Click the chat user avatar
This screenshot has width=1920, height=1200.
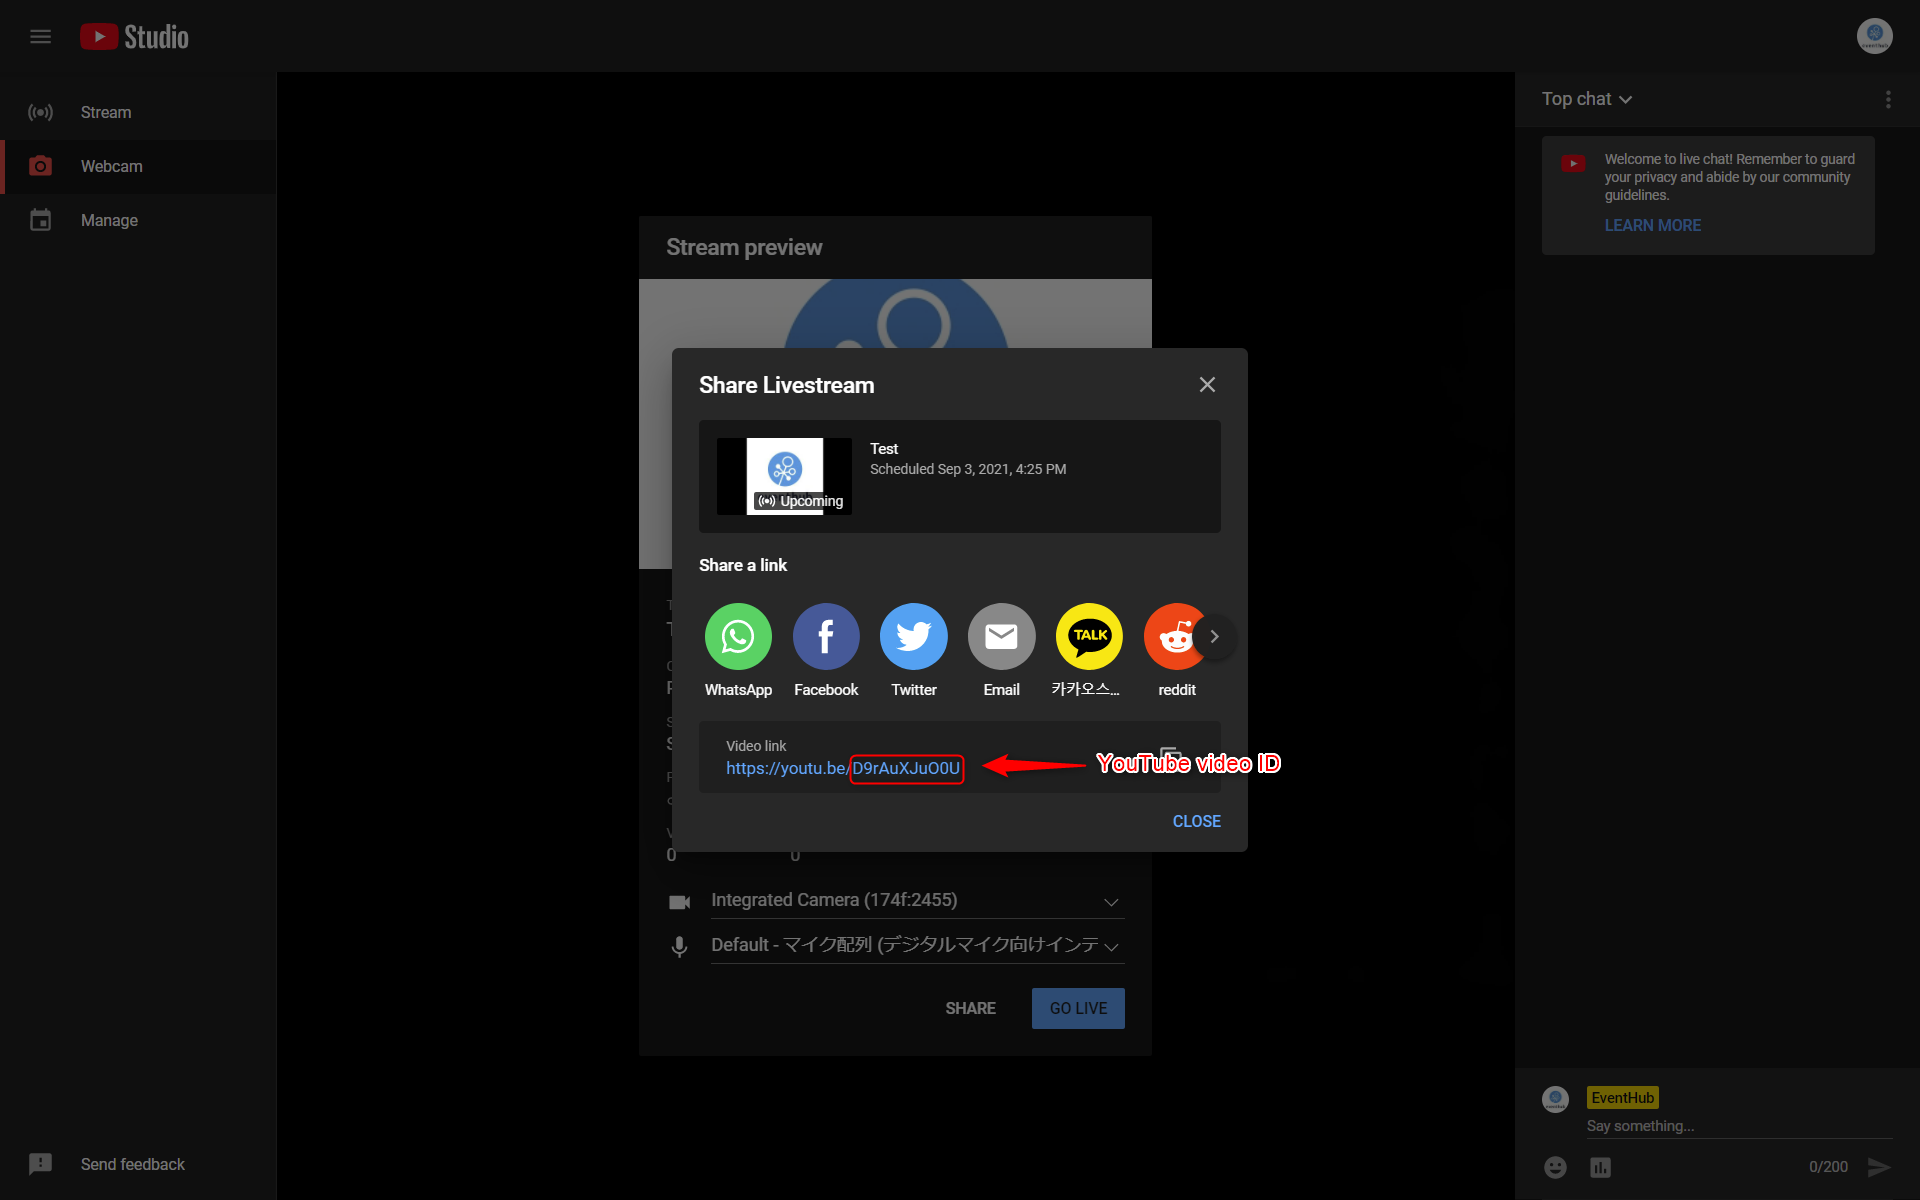(1555, 1099)
